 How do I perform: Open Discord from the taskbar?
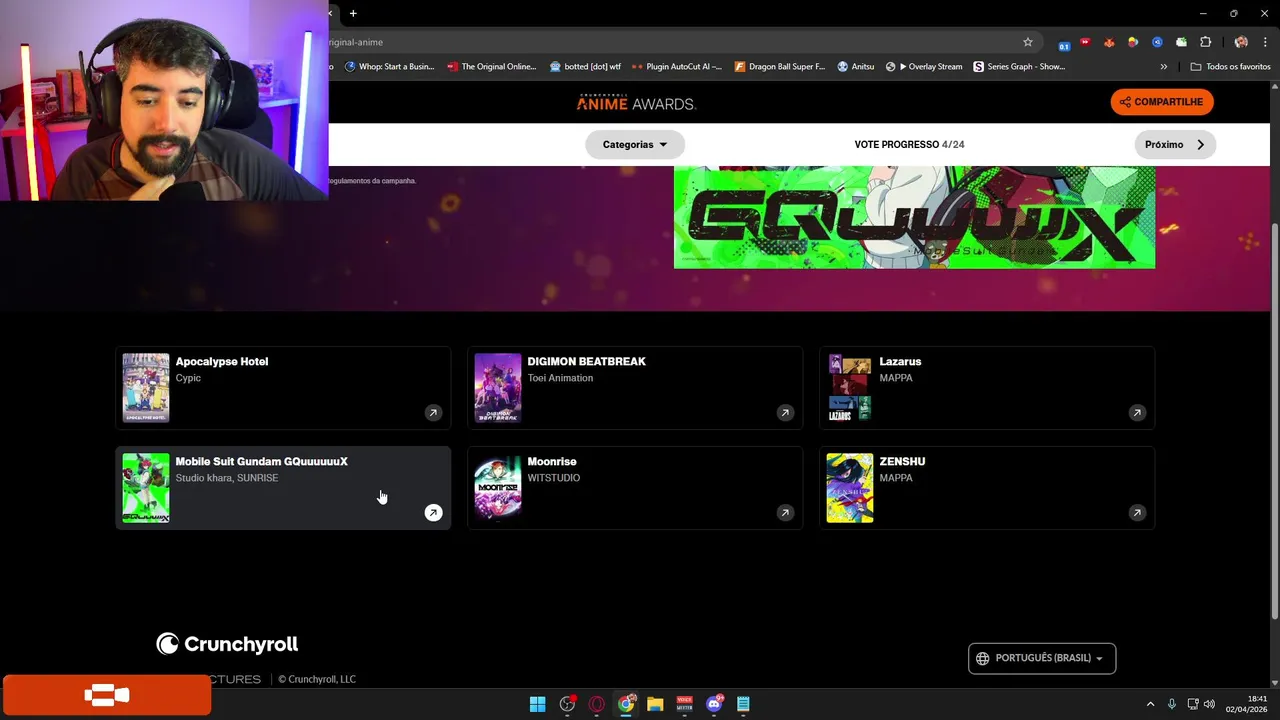pos(714,704)
